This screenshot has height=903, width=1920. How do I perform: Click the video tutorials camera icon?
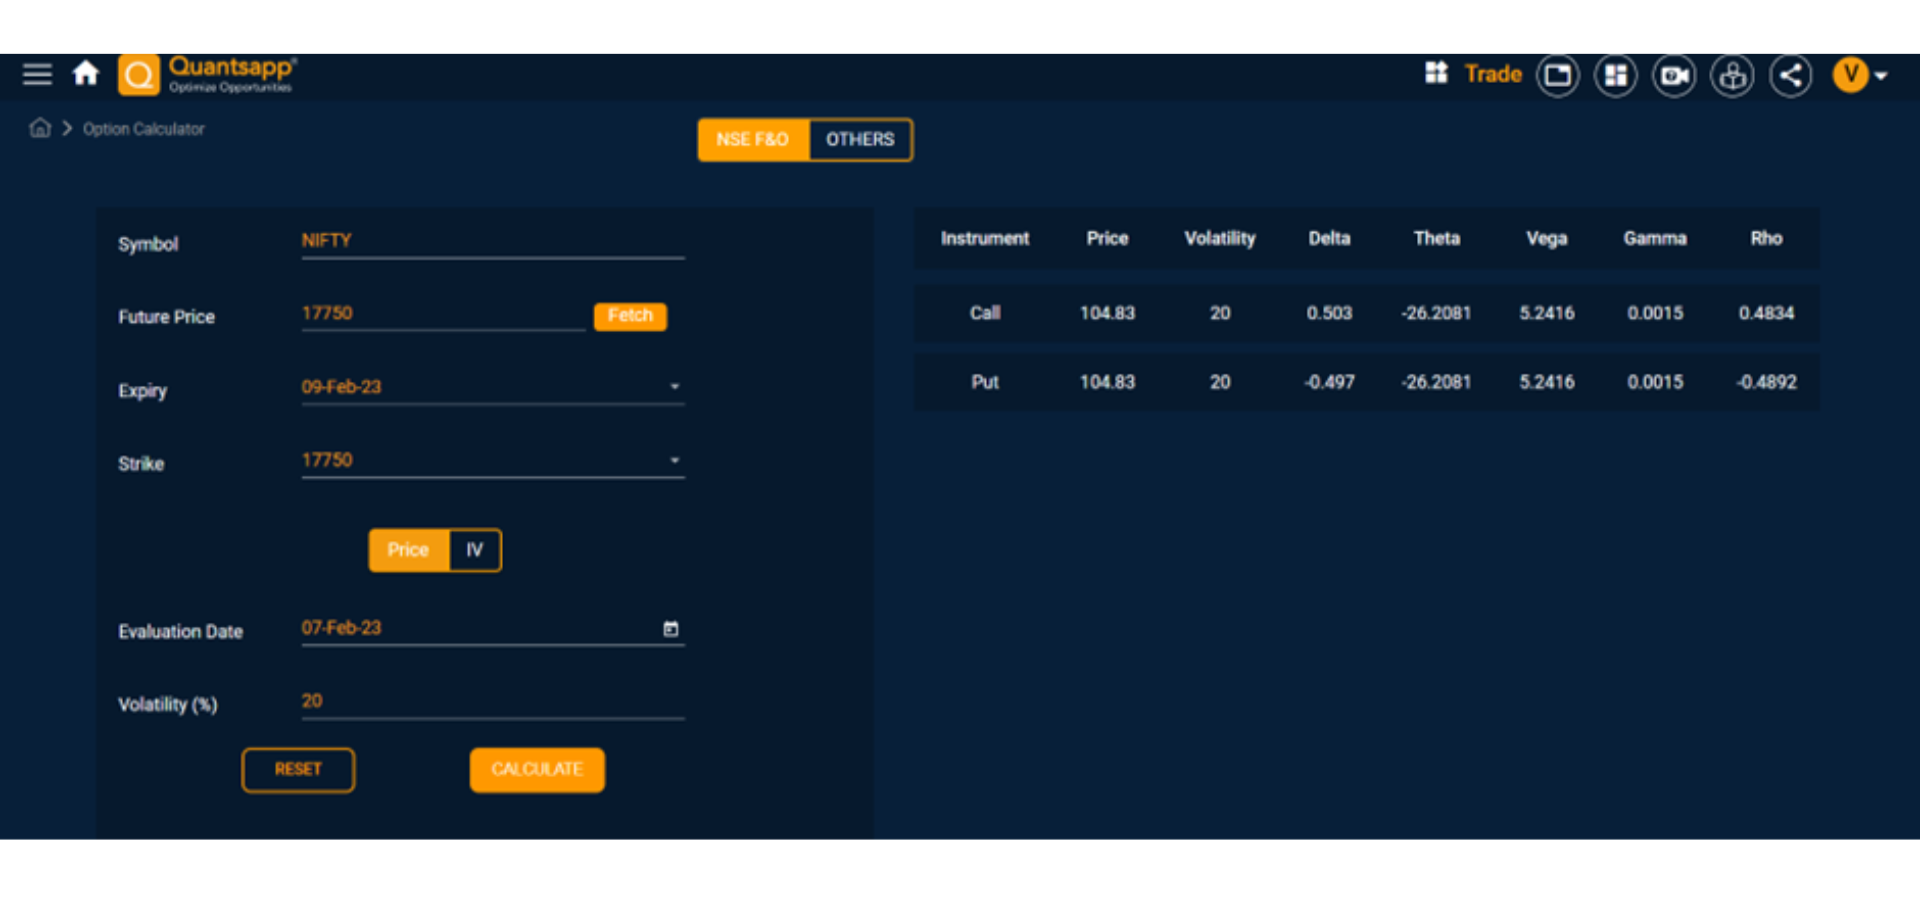[x=1674, y=74]
